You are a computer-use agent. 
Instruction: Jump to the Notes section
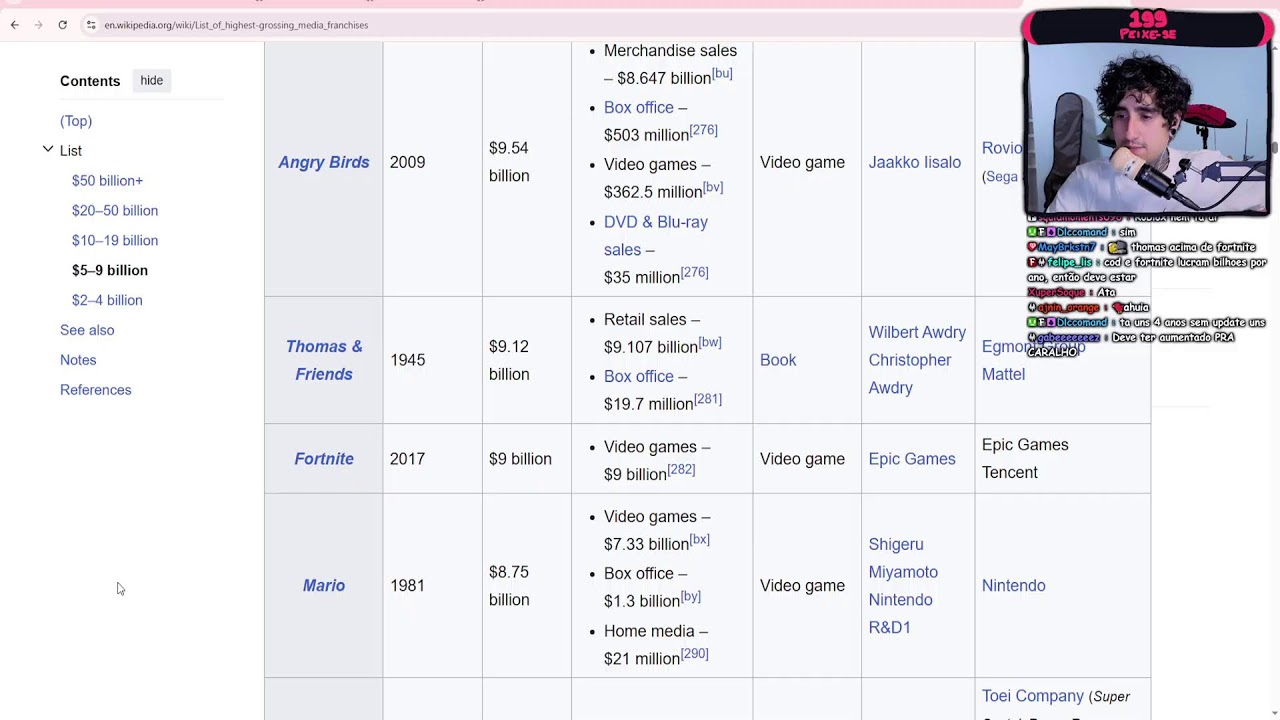point(78,361)
